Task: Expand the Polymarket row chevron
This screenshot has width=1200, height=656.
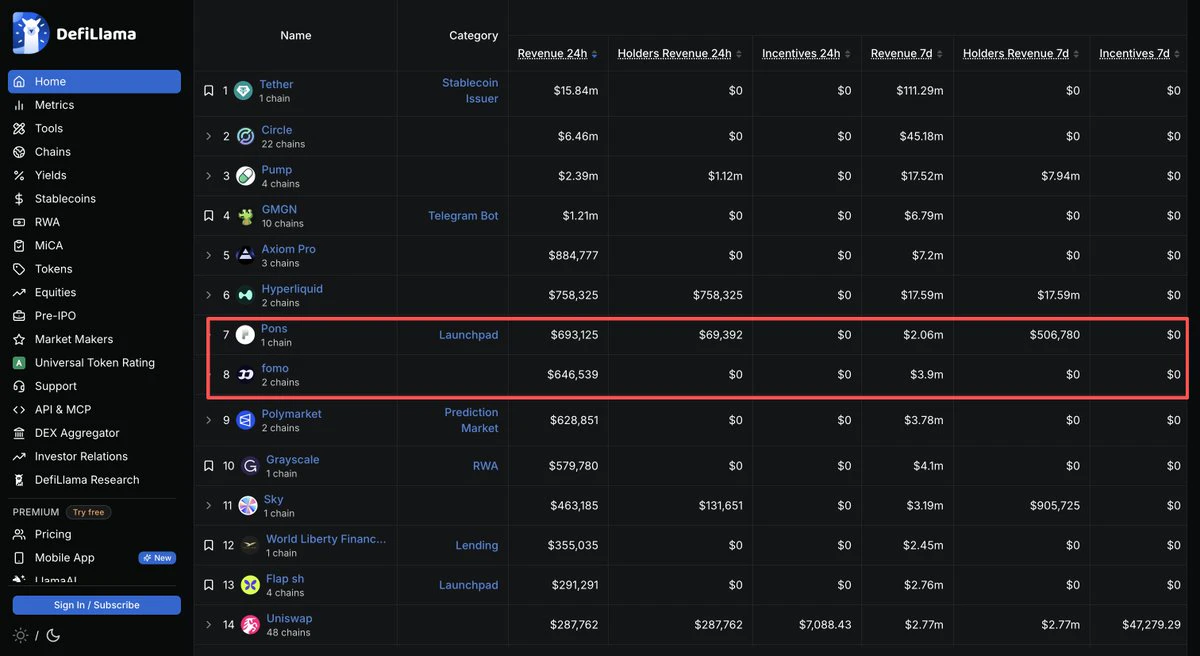Action: click(x=209, y=420)
